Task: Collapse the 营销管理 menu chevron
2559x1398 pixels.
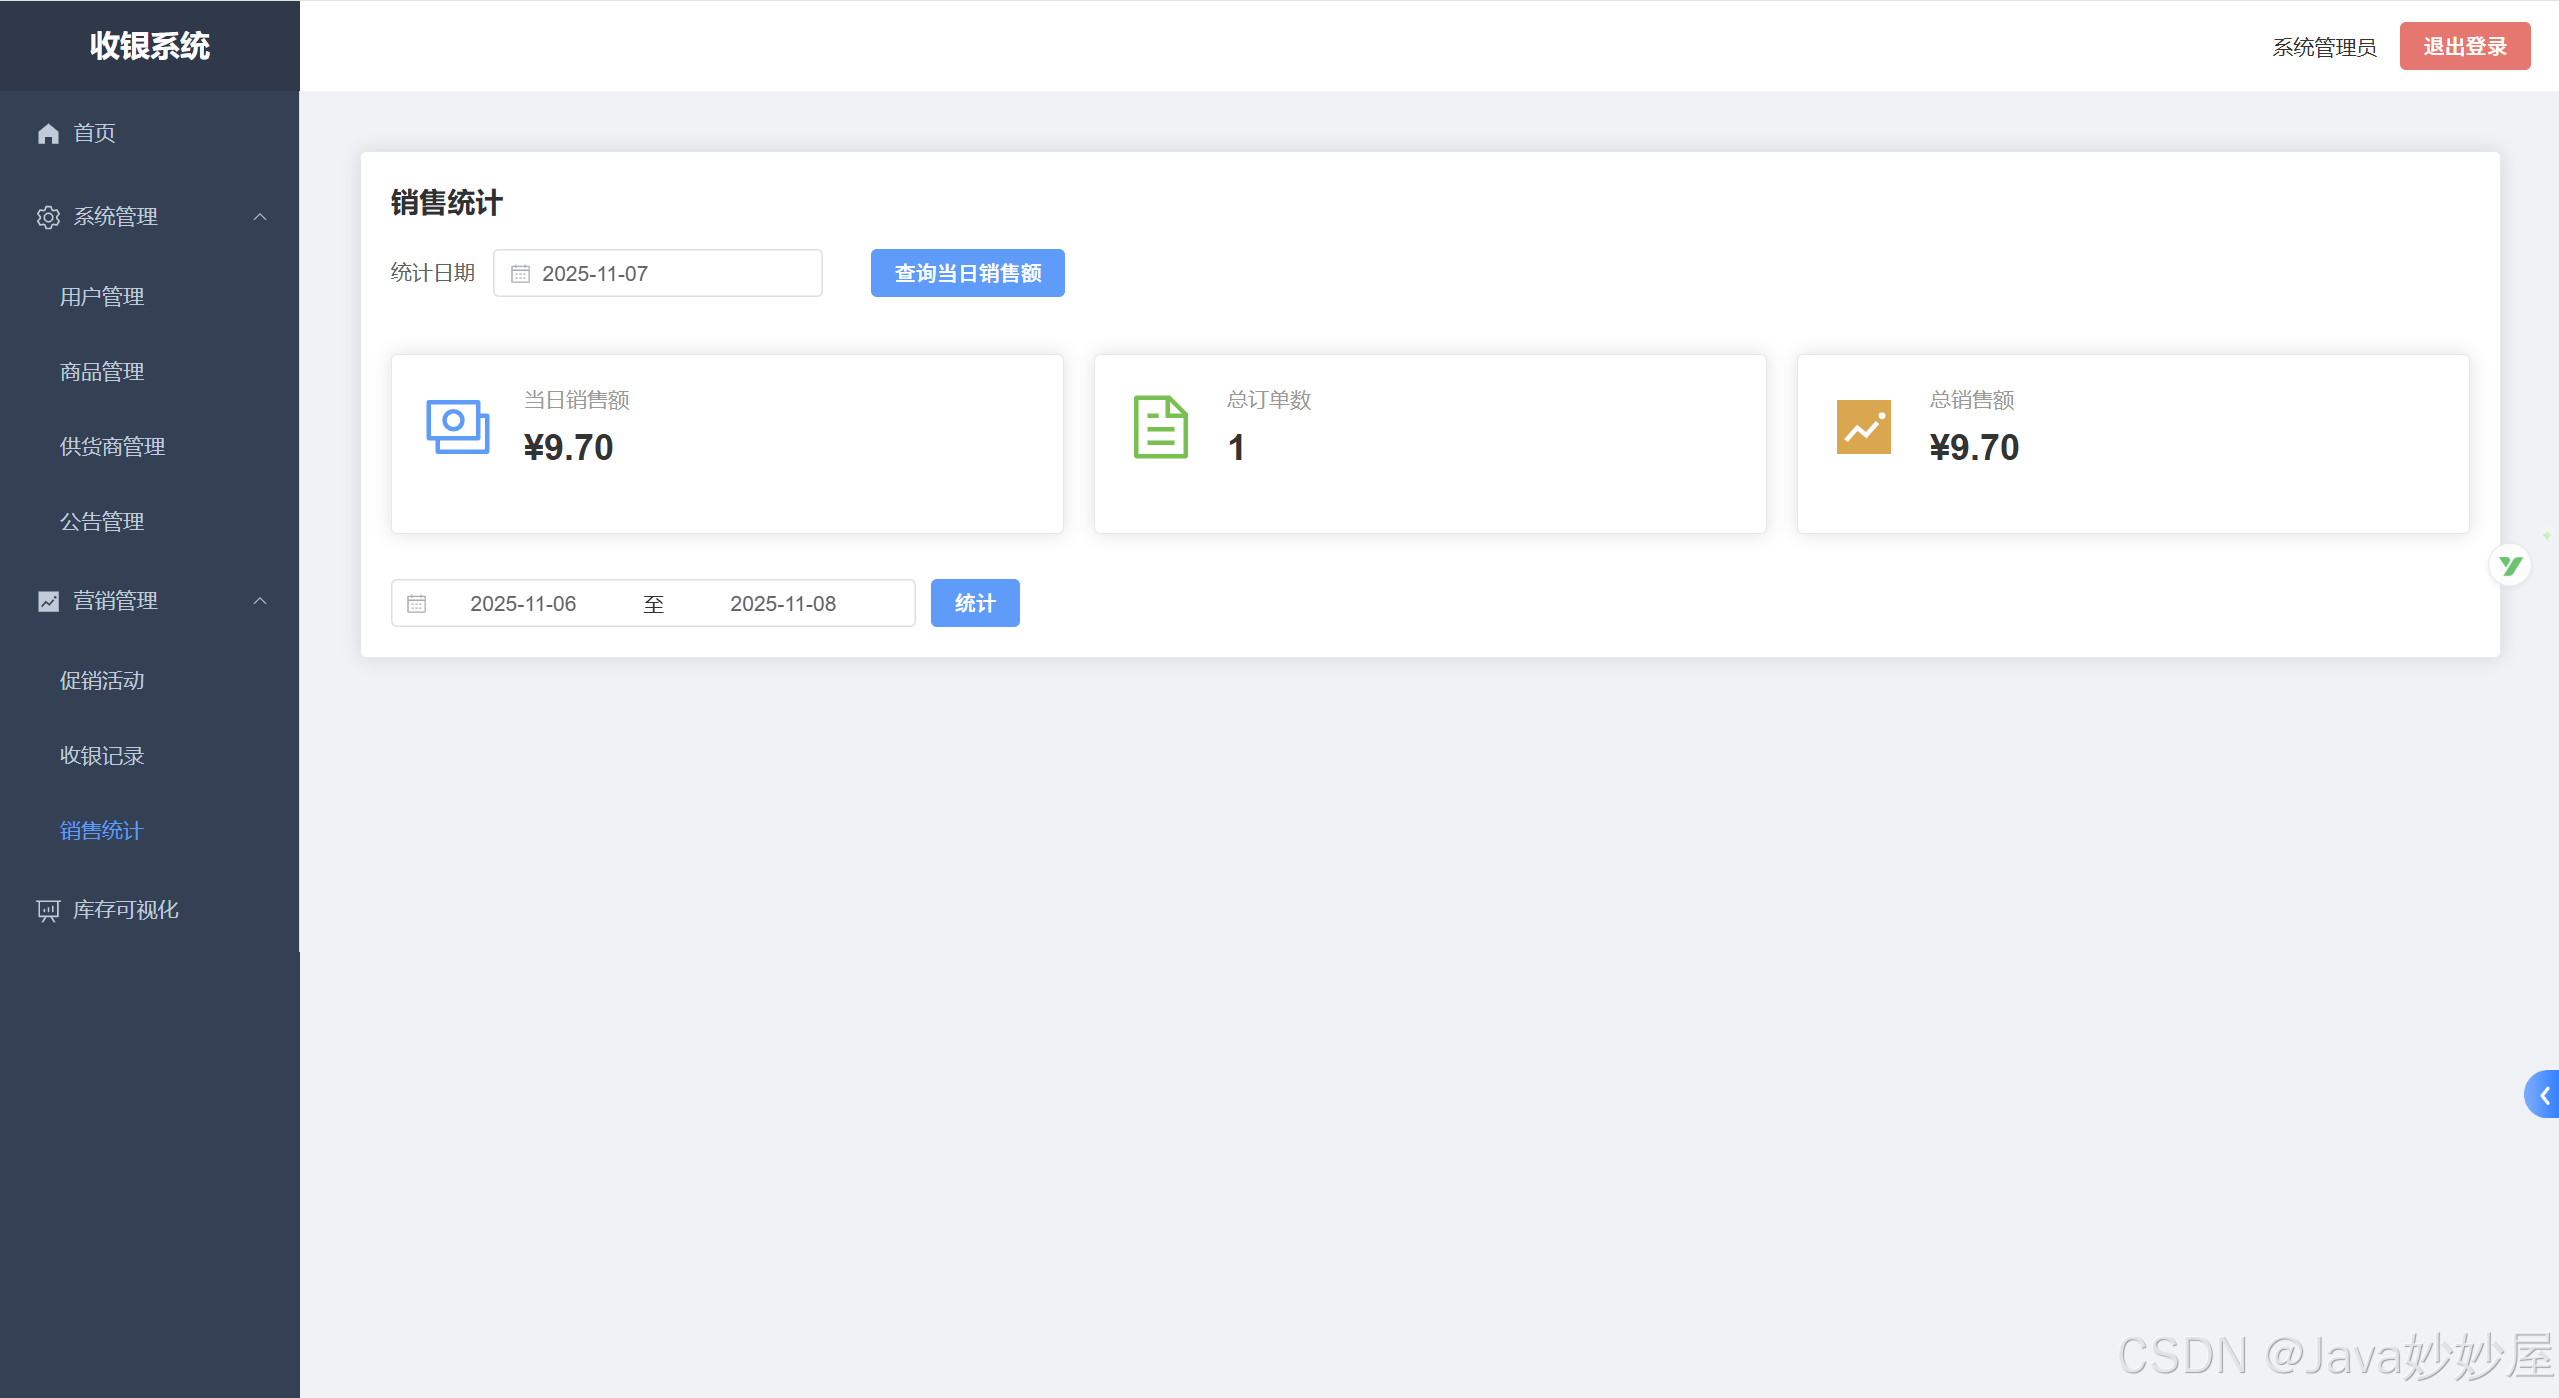Action: click(260, 601)
